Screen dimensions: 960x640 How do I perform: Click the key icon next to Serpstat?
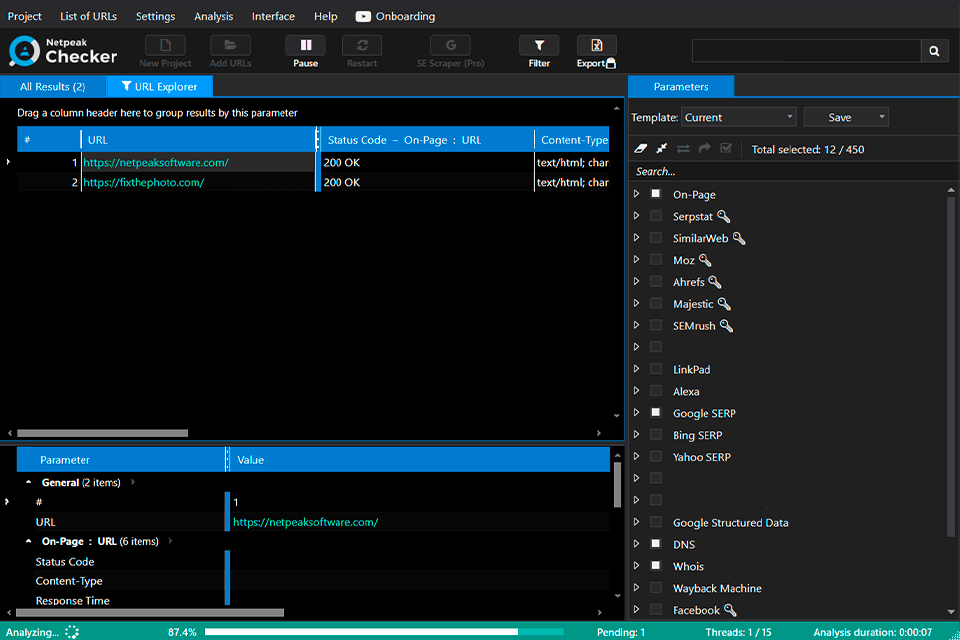point(724,216)
